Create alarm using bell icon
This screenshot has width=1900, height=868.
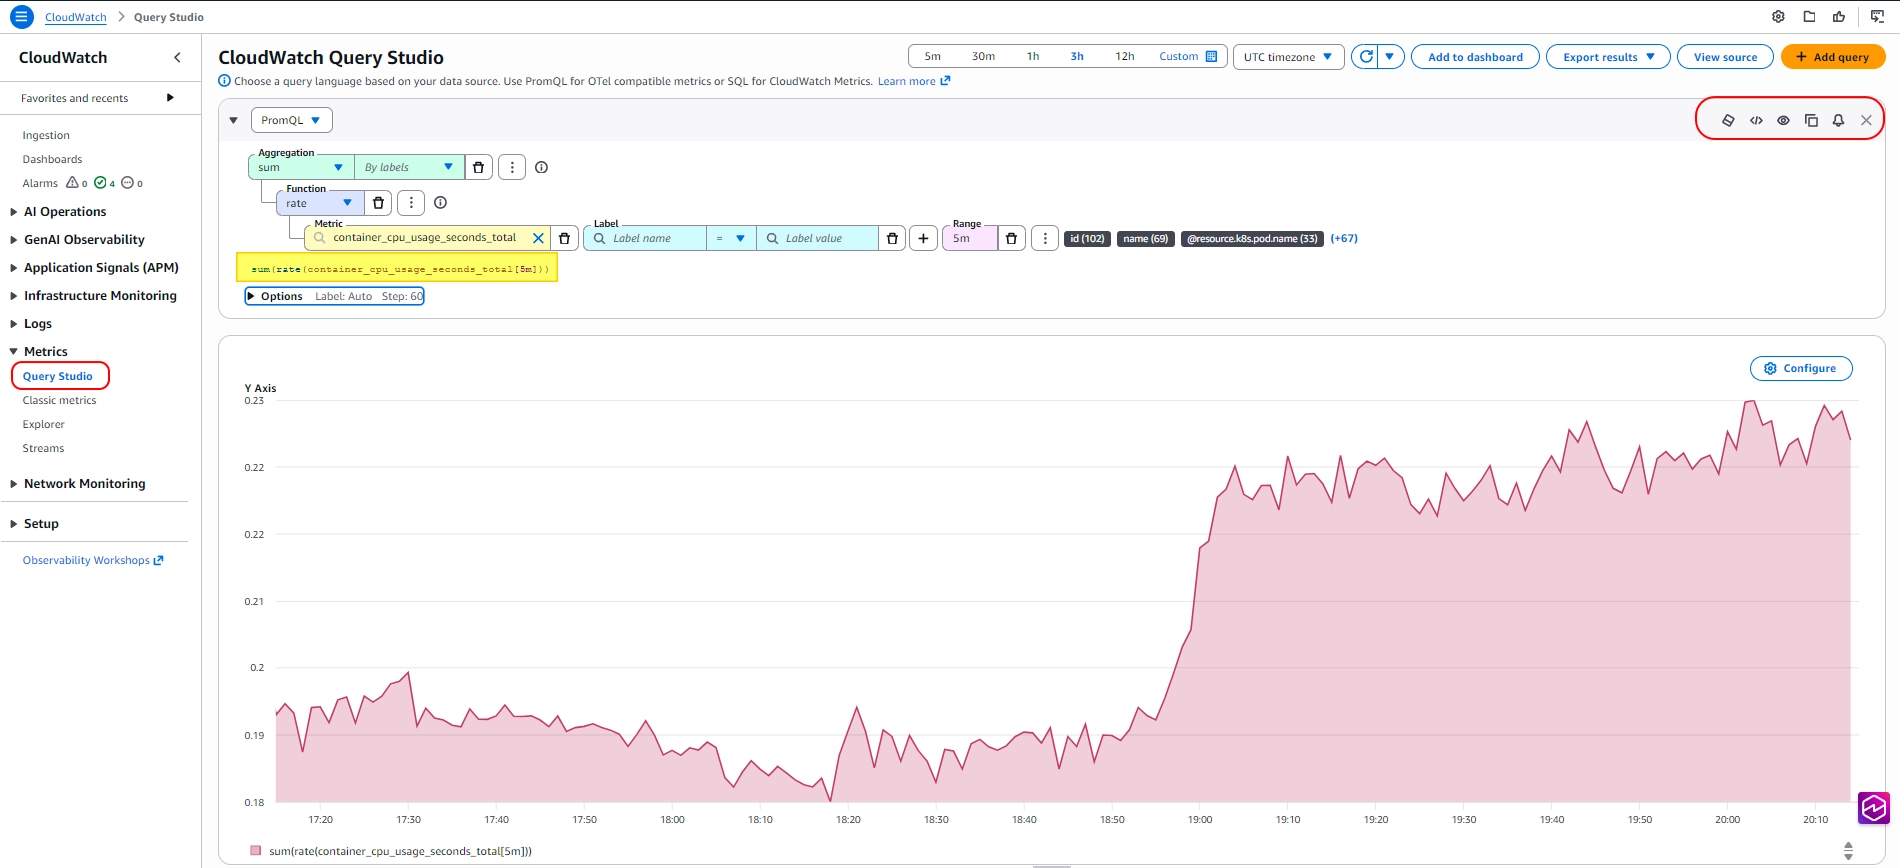[1838, 120]
